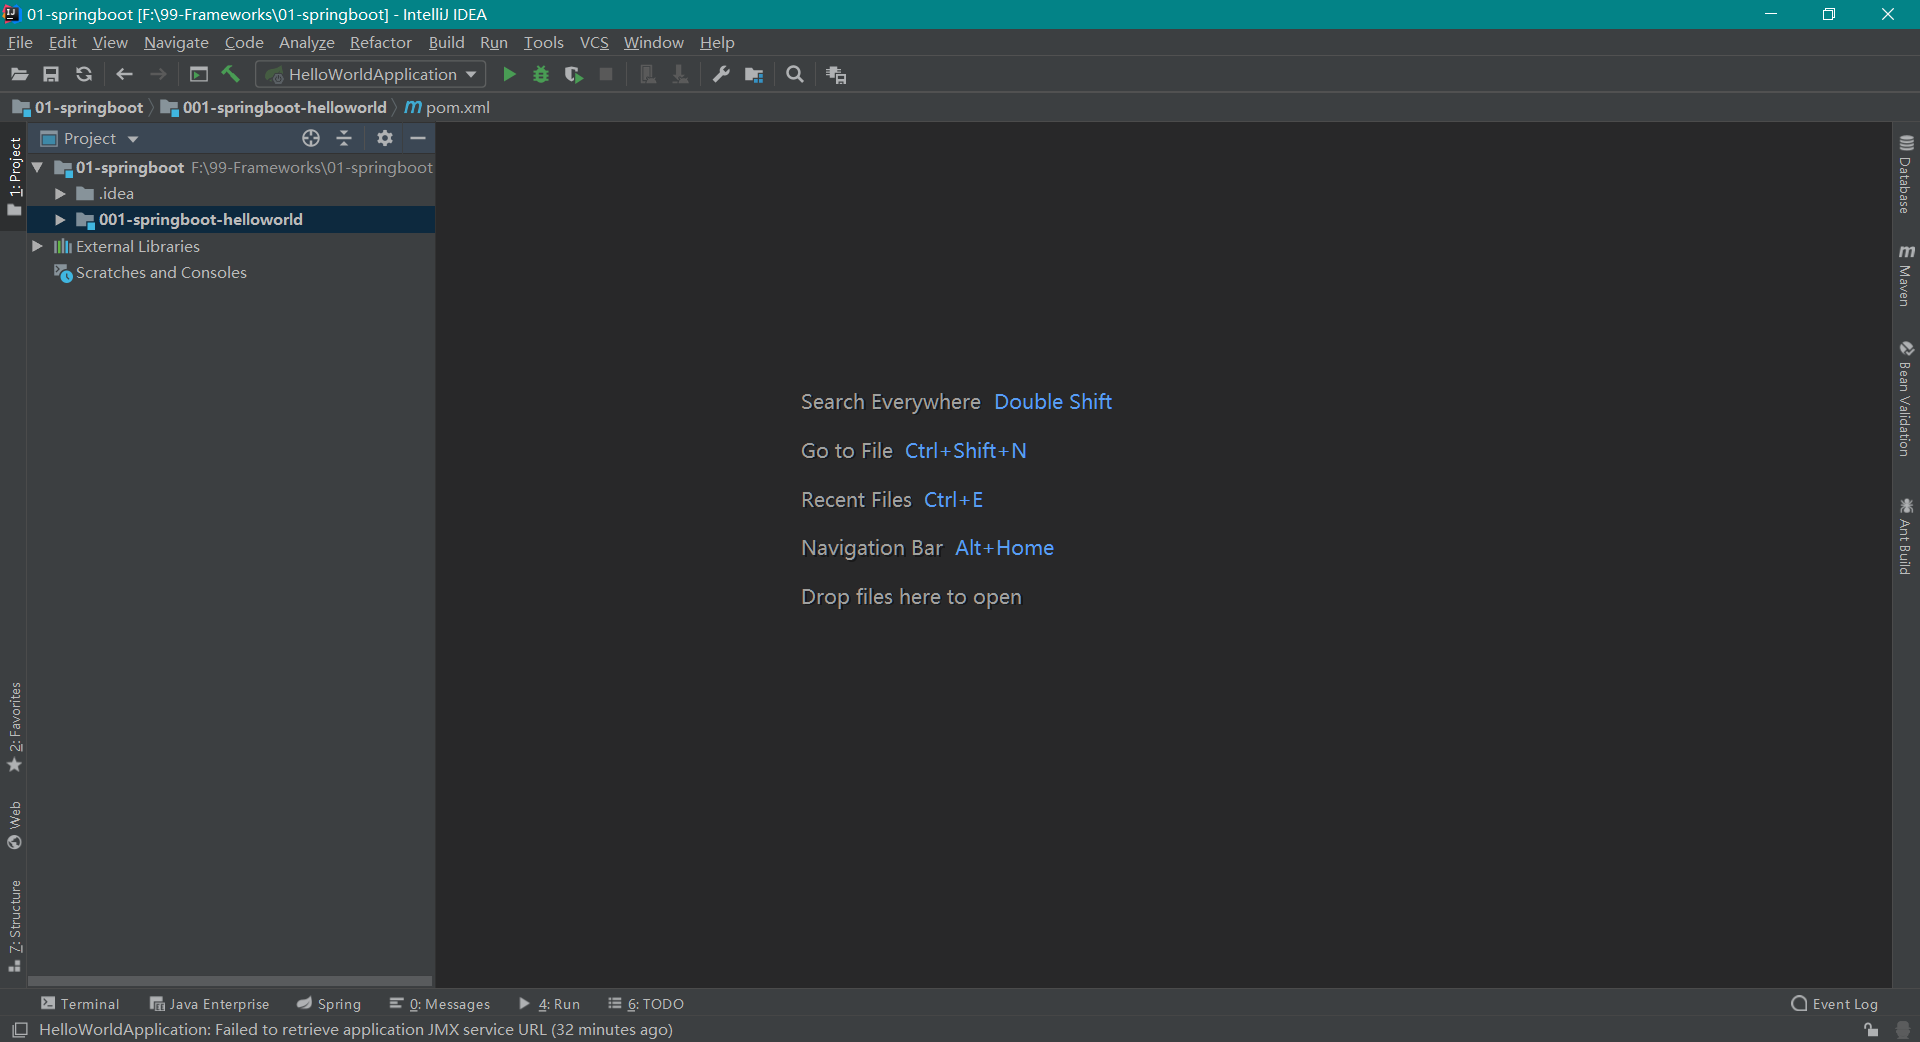The image size is (1920, 1042).
Task: Expand the 001-springboot-helloworld module node
Action: pyautogui.click(x=60, y=220)
